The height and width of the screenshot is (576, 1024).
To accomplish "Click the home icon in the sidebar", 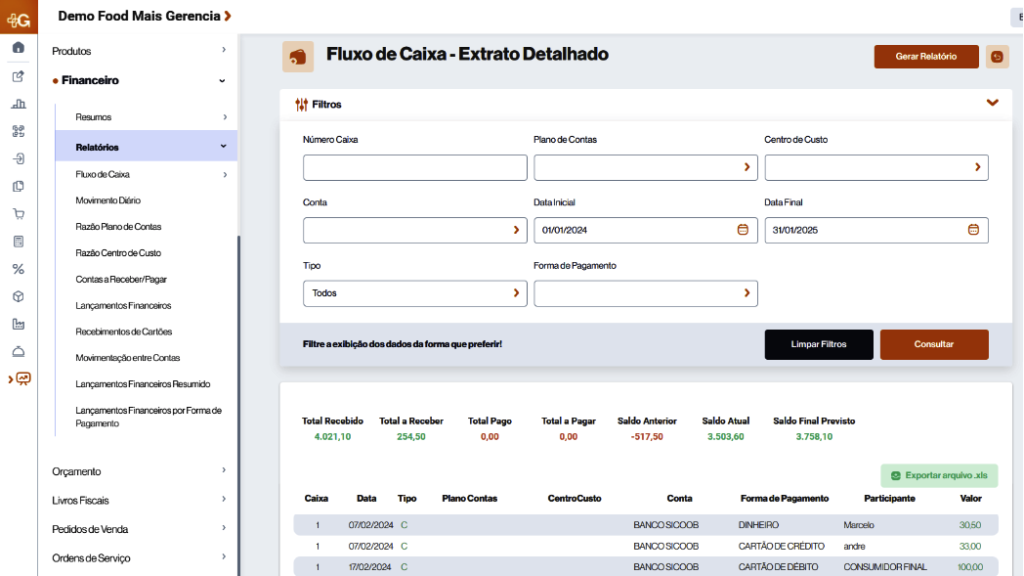I will click(18, 48).
